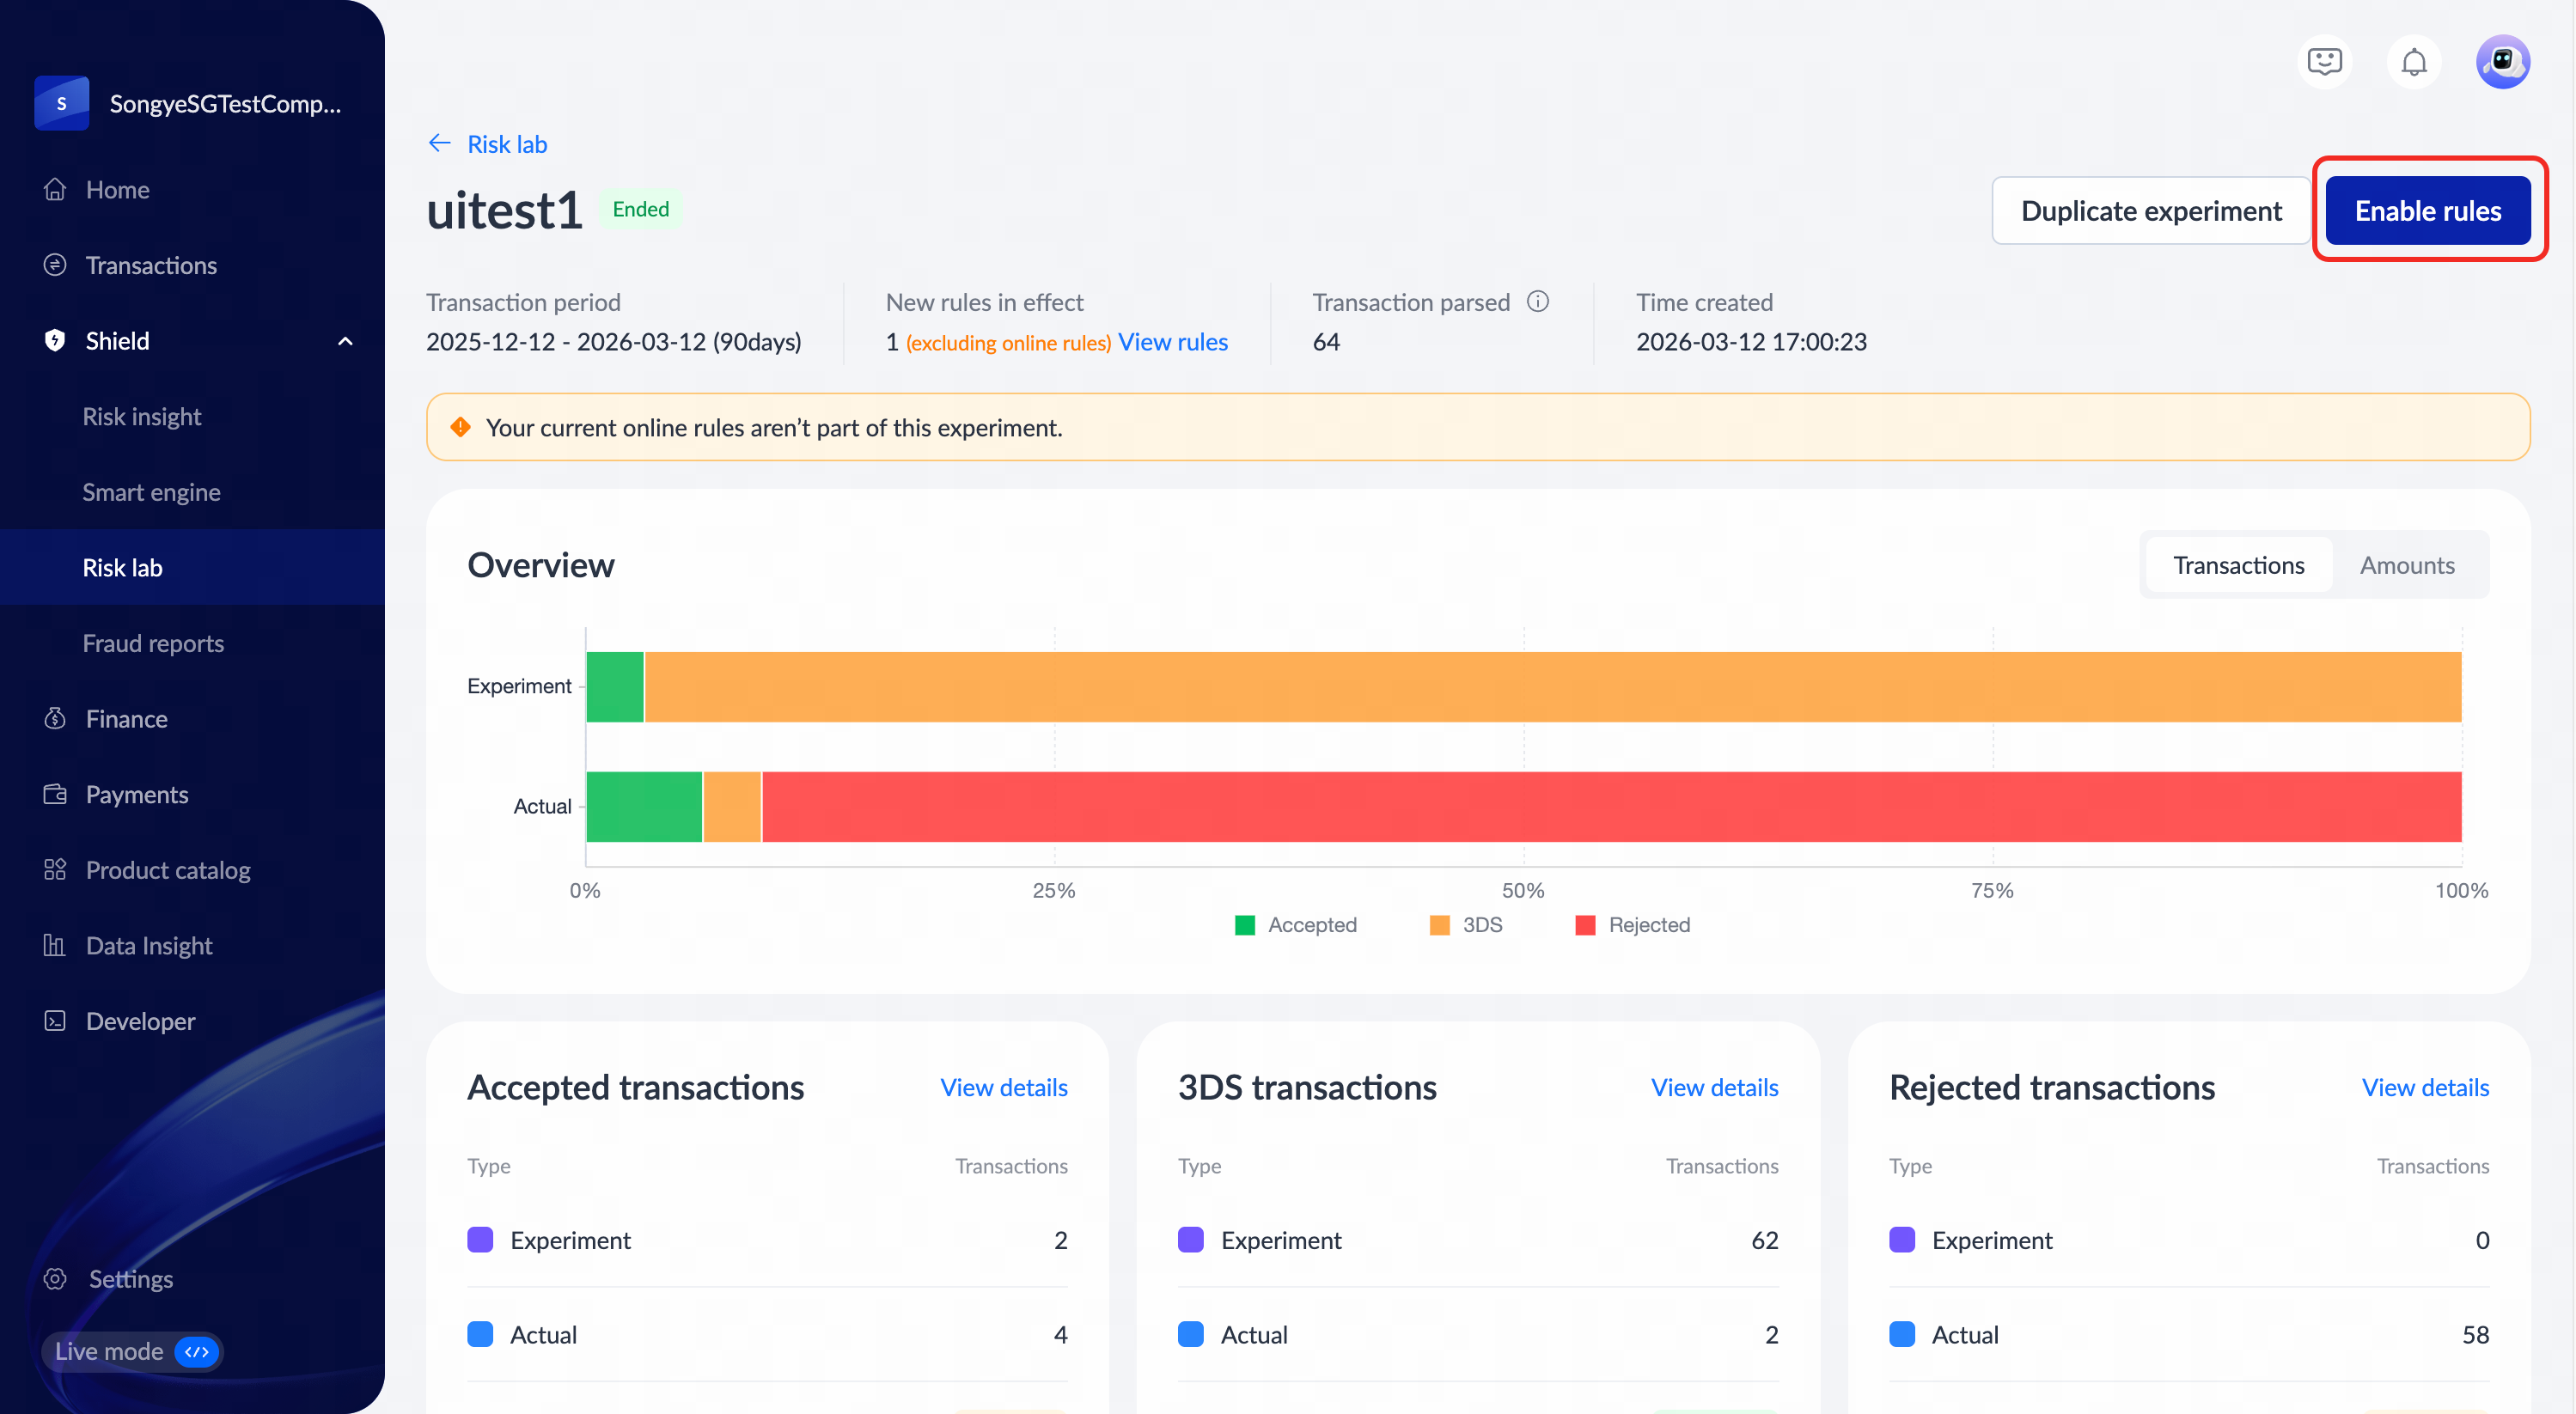Click the notification bell icon

pos(2413,62)
